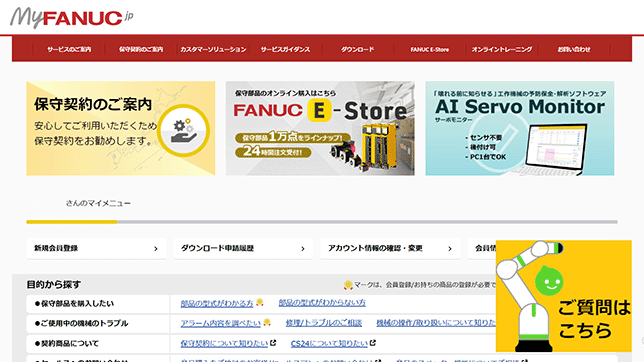Open the サービスのご案内 menu
The width and height of the screenshot is (644, 362).
pyautogui.click(x=69, y=49)
